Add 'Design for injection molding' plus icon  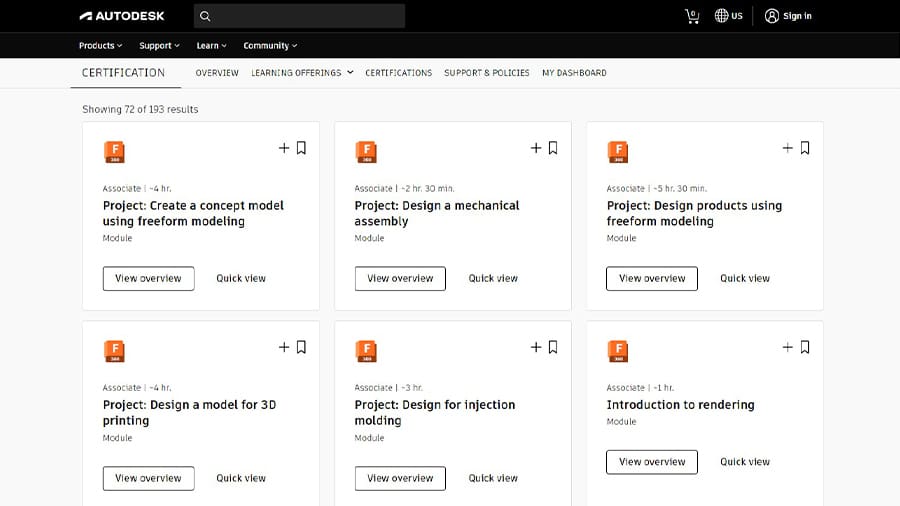coord(536,347)
